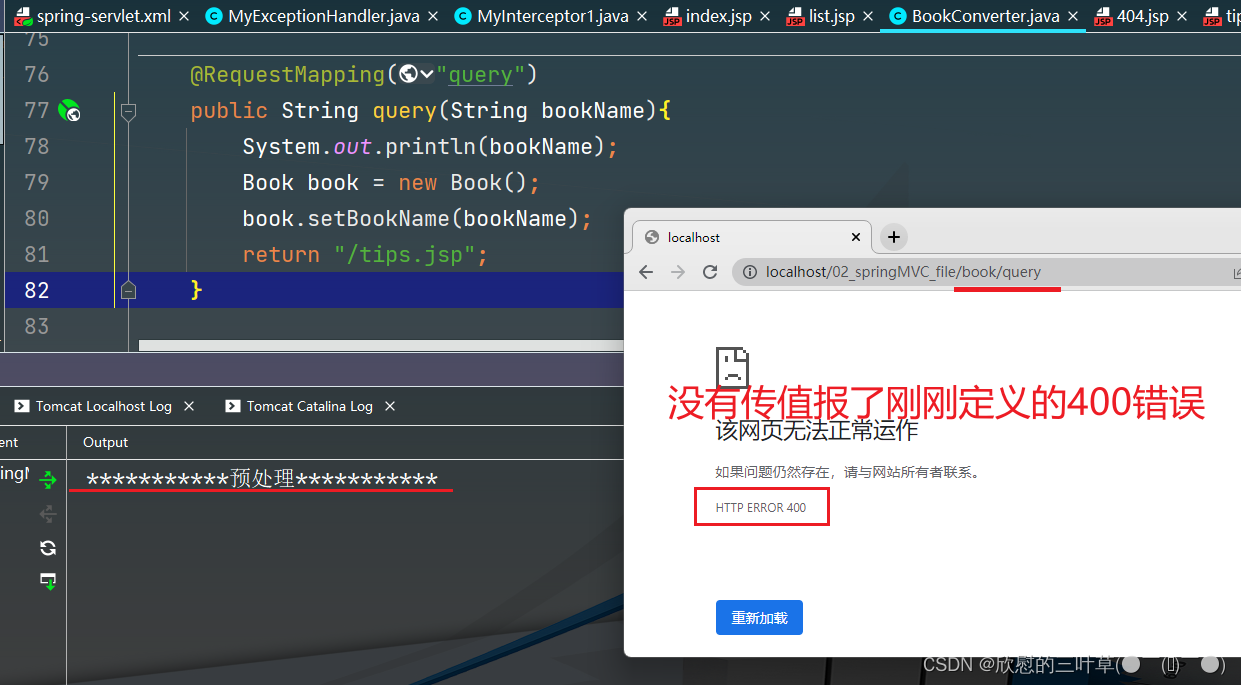Viewport: 1241px width, 685px height.
Task: Click the "query" mapping string on line 76
Action: (x=481, y=74)
